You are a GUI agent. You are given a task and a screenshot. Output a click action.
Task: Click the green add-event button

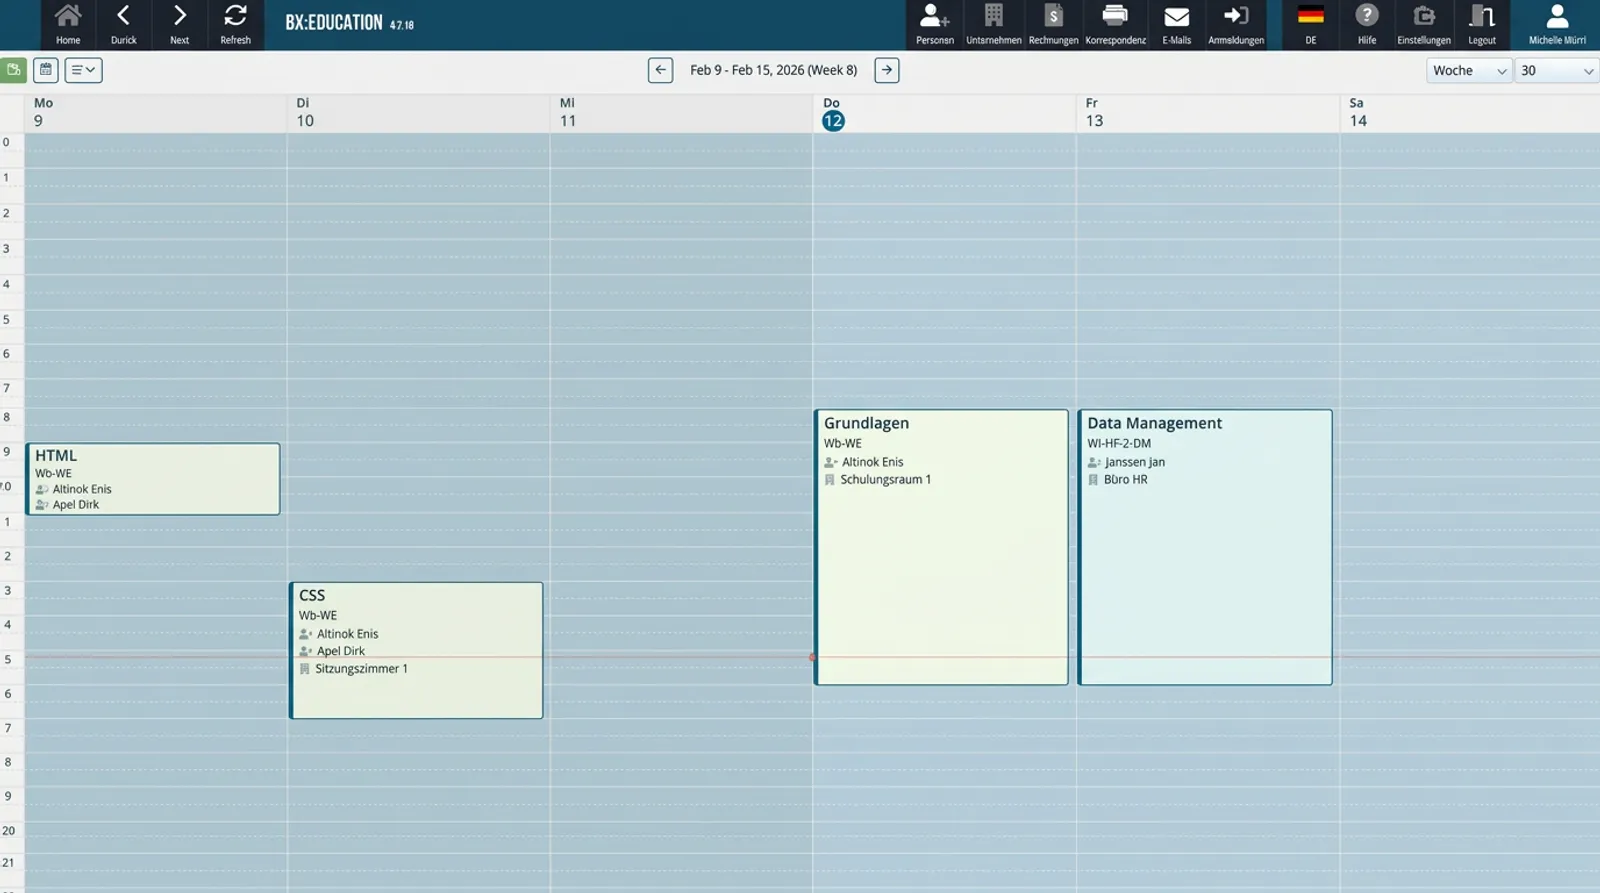[x=13, y=70]
